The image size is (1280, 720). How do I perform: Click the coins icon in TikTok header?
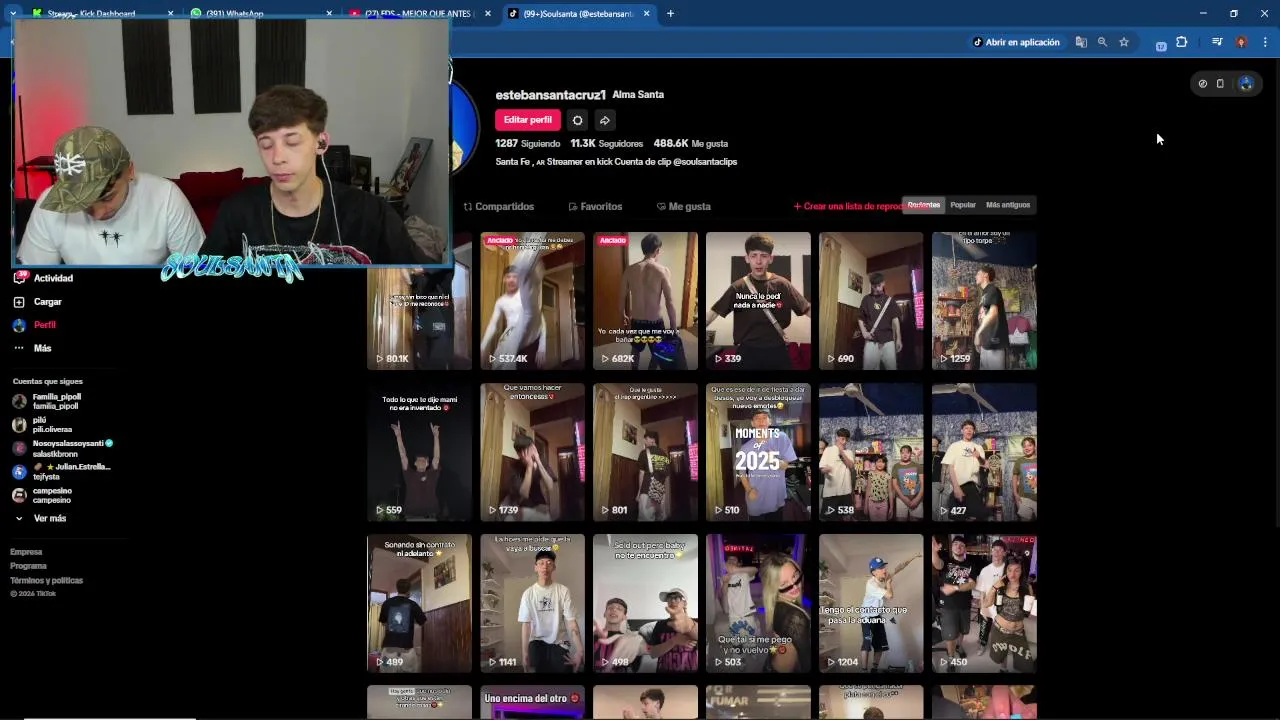(1203, 84)
